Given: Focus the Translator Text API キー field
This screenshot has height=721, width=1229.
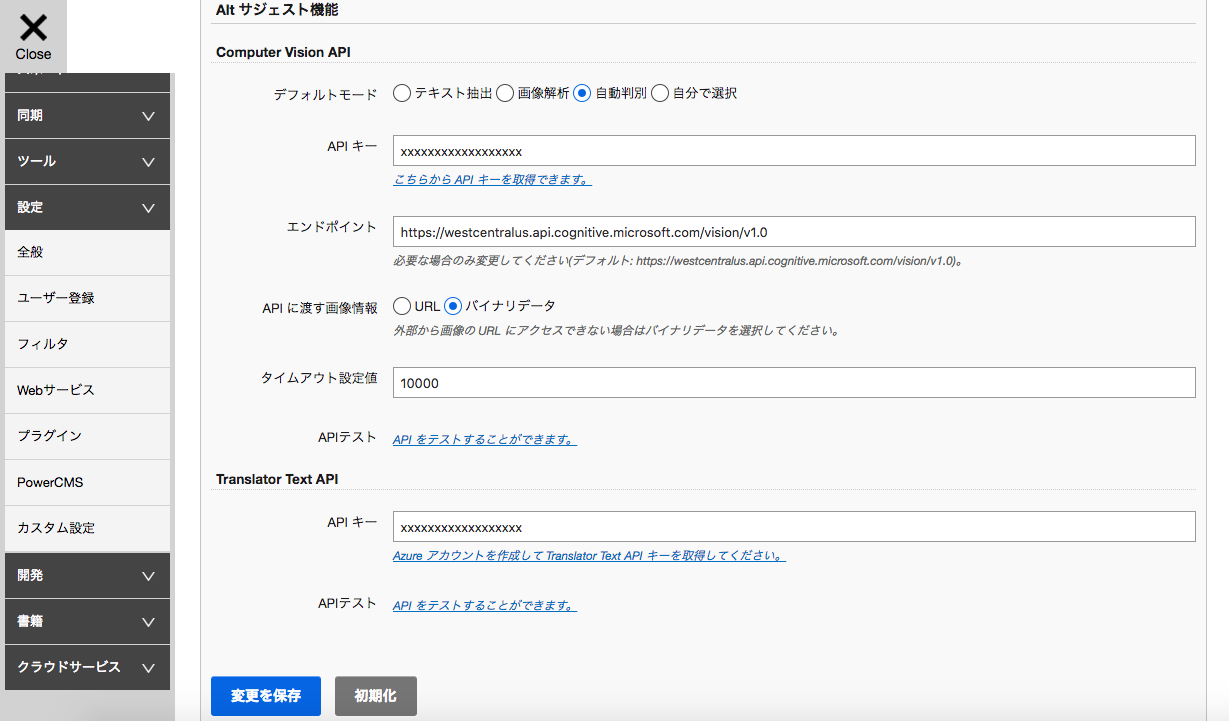Looking at the screenshot, I should pos(794,527).
